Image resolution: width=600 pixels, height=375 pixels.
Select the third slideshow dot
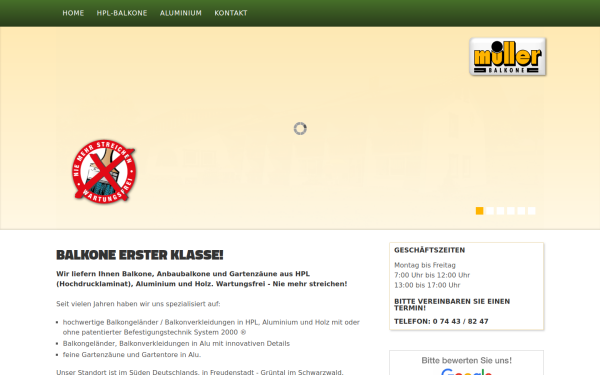click(x=500, y=211)
